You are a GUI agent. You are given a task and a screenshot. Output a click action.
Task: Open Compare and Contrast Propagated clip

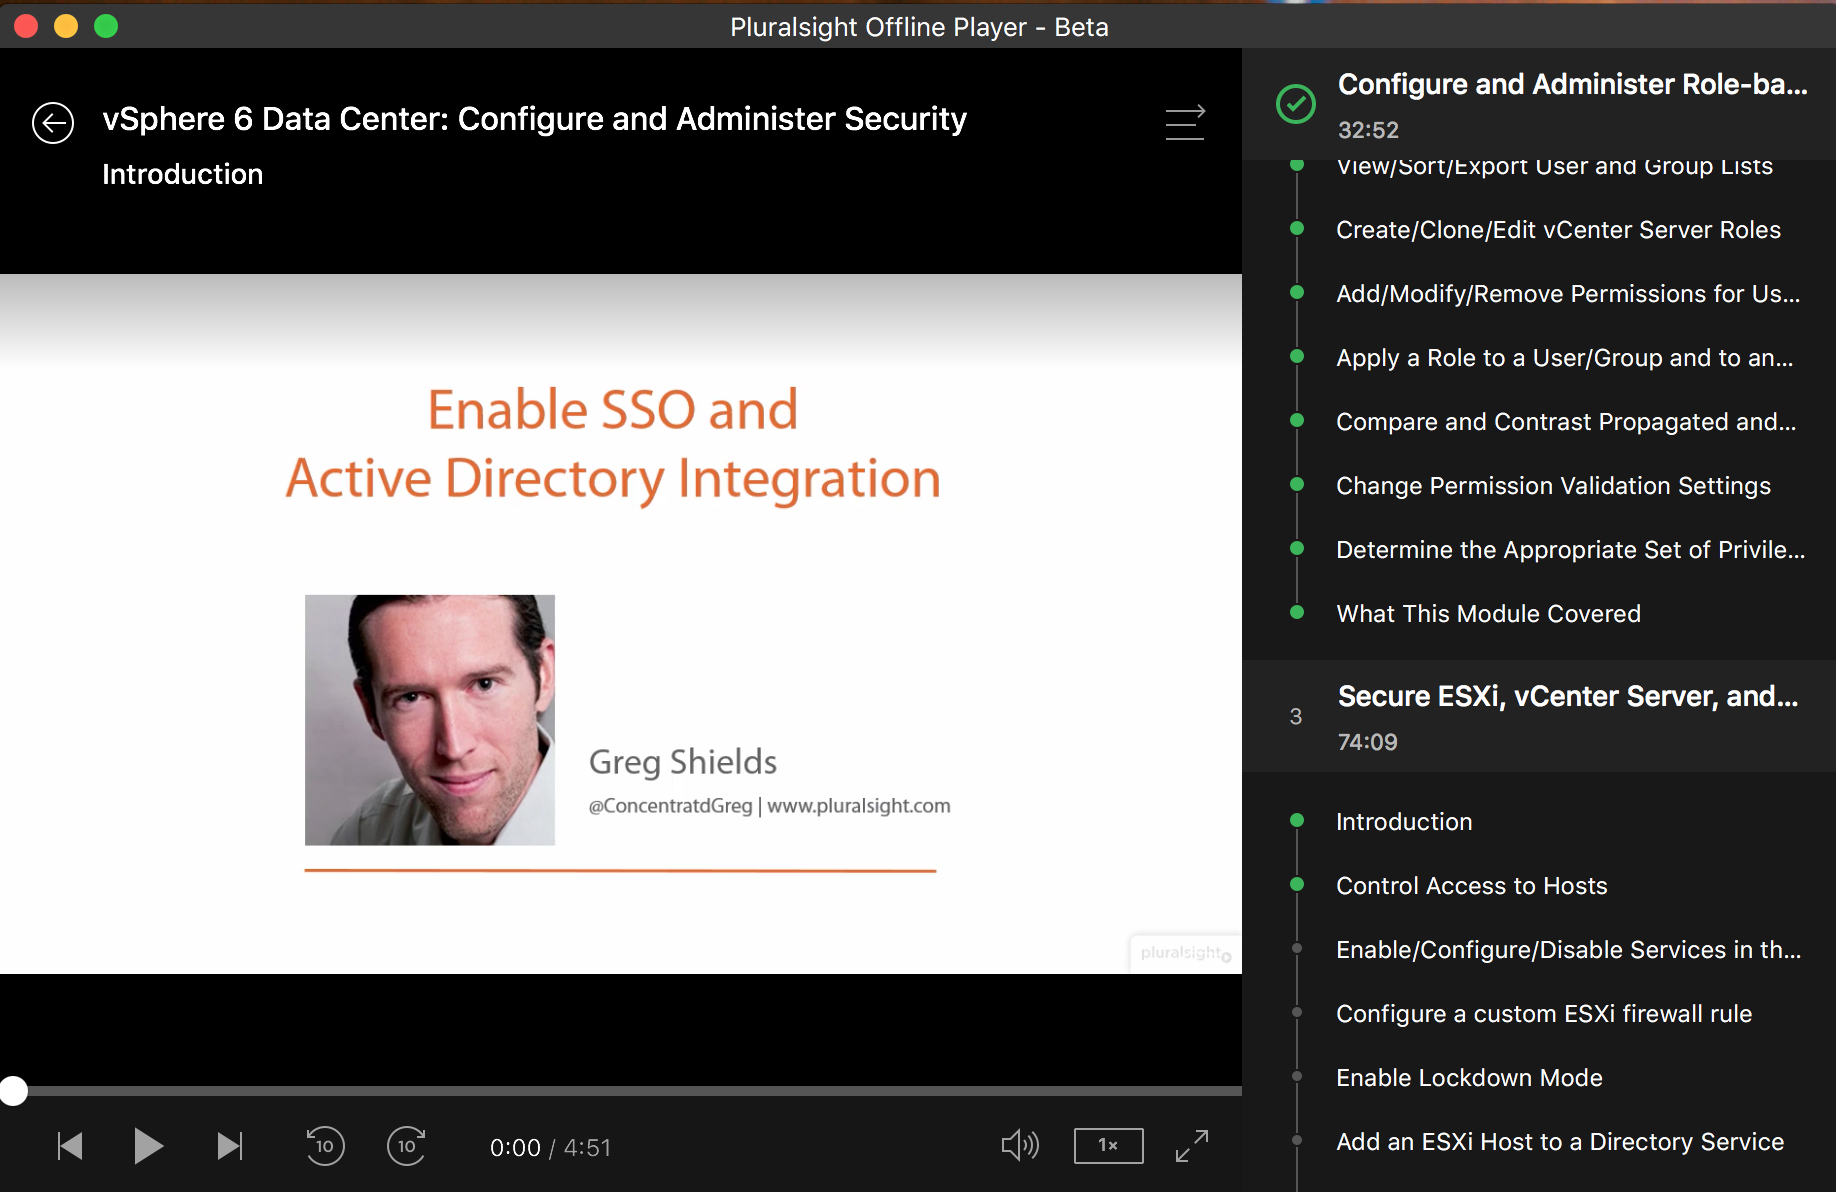click(1566, 422)
